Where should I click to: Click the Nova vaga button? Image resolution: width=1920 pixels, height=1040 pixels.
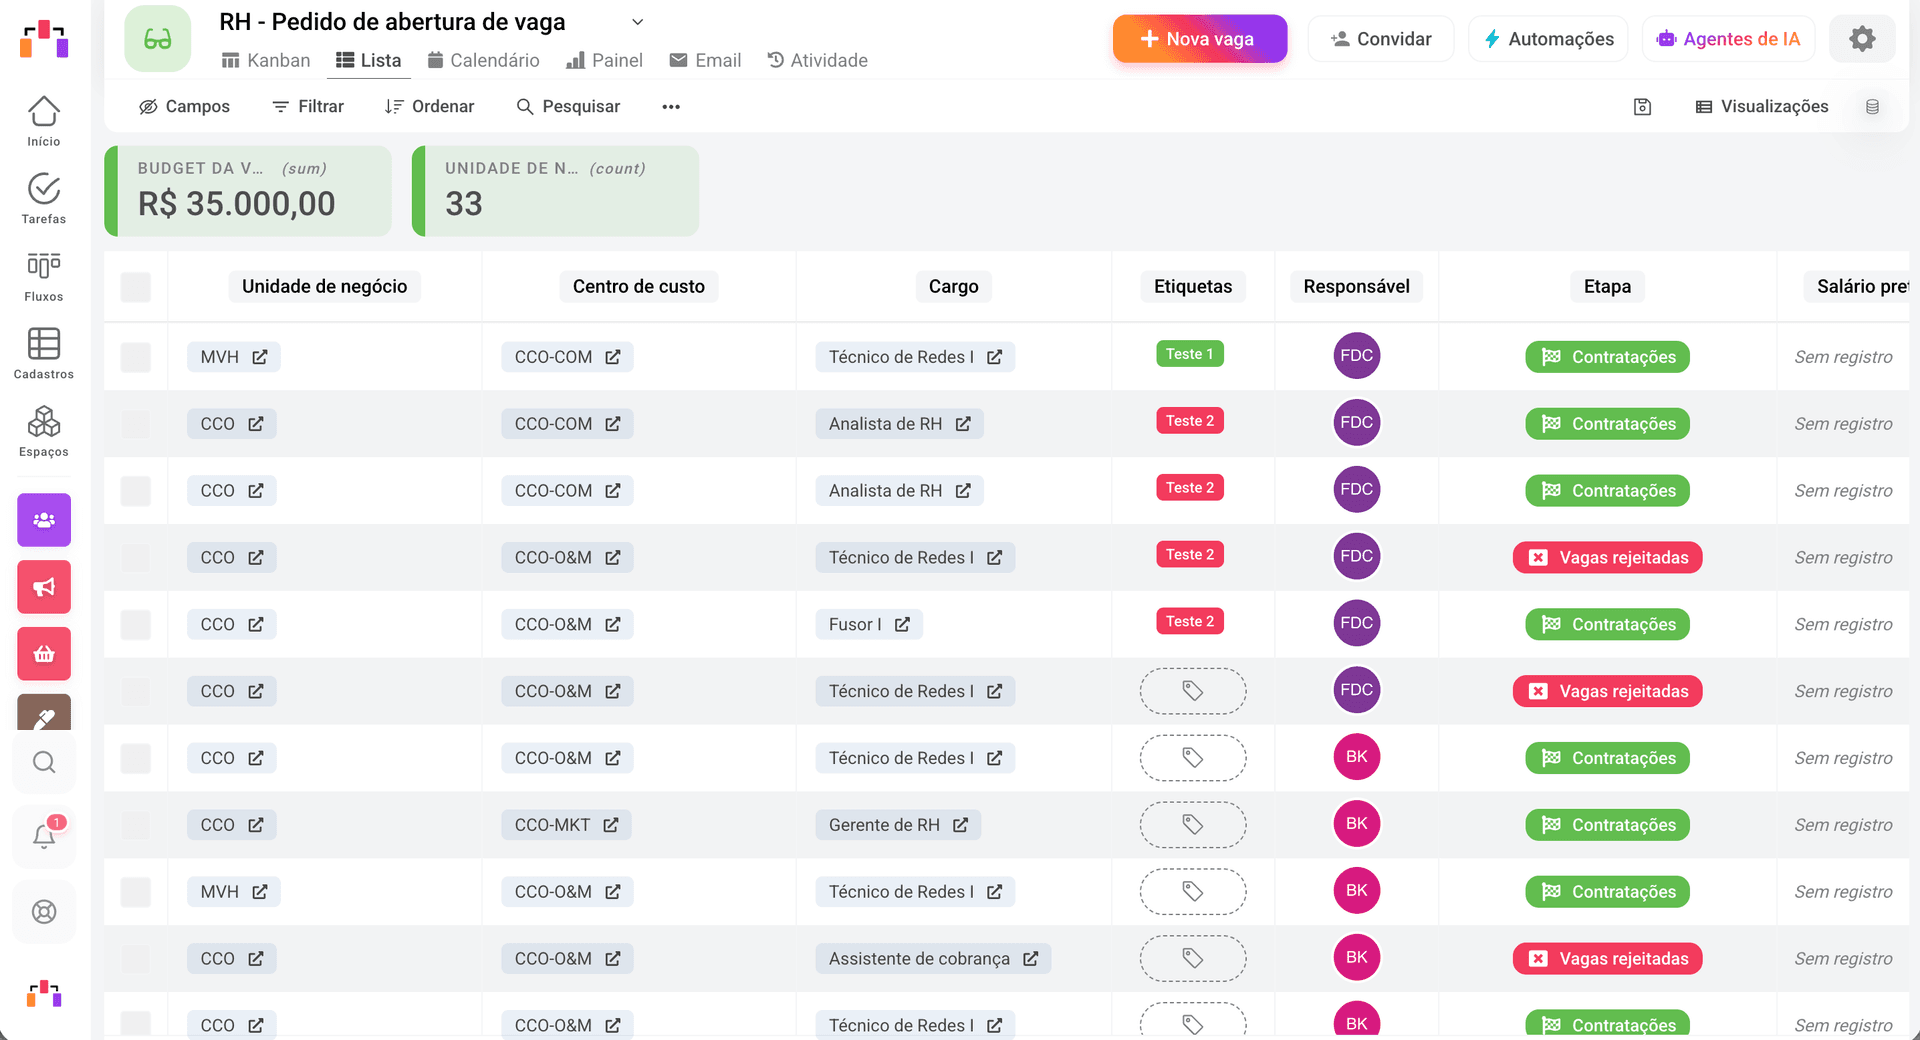coord(1200,39)
